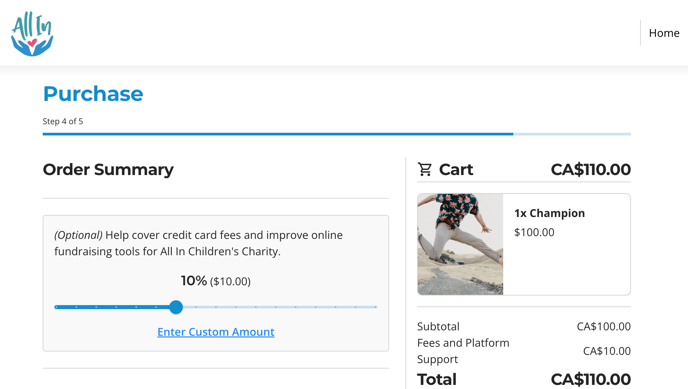Click the blue slider handle at 10%
688x389 pixels.
point(176,307)
